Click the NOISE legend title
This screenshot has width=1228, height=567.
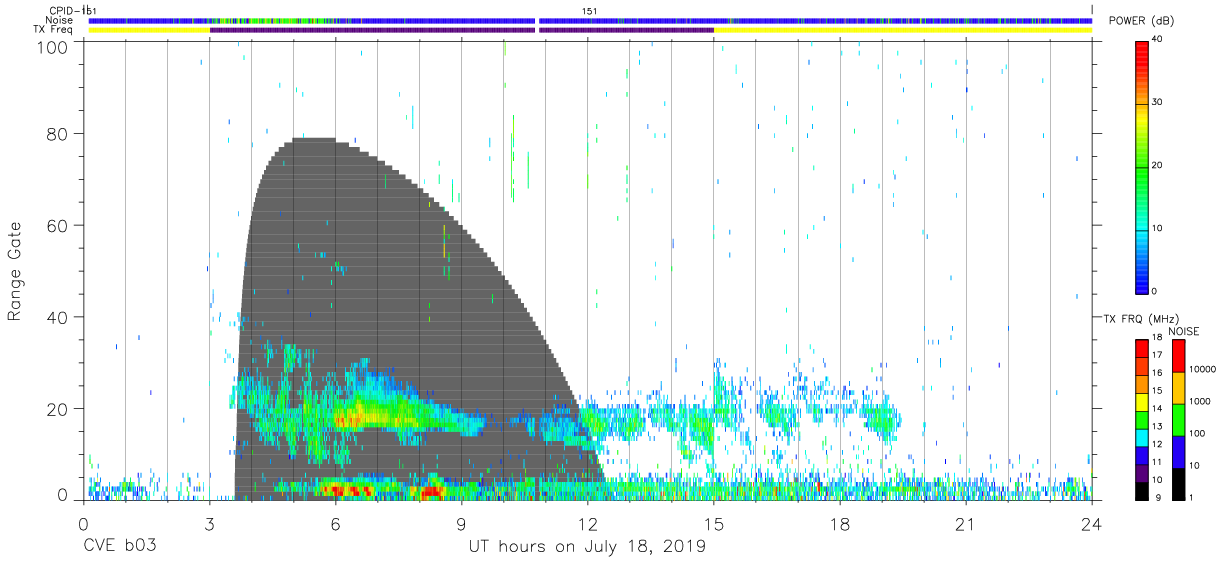coord(1184,331)
